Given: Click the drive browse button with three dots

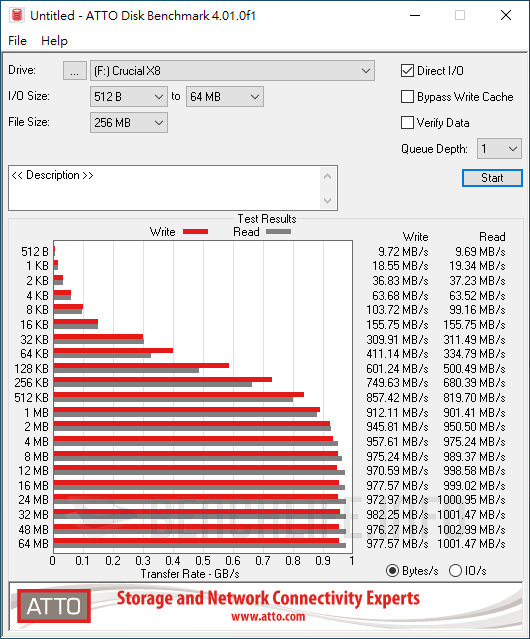Looking at the screenshot, I should click(x=75, y=71).
